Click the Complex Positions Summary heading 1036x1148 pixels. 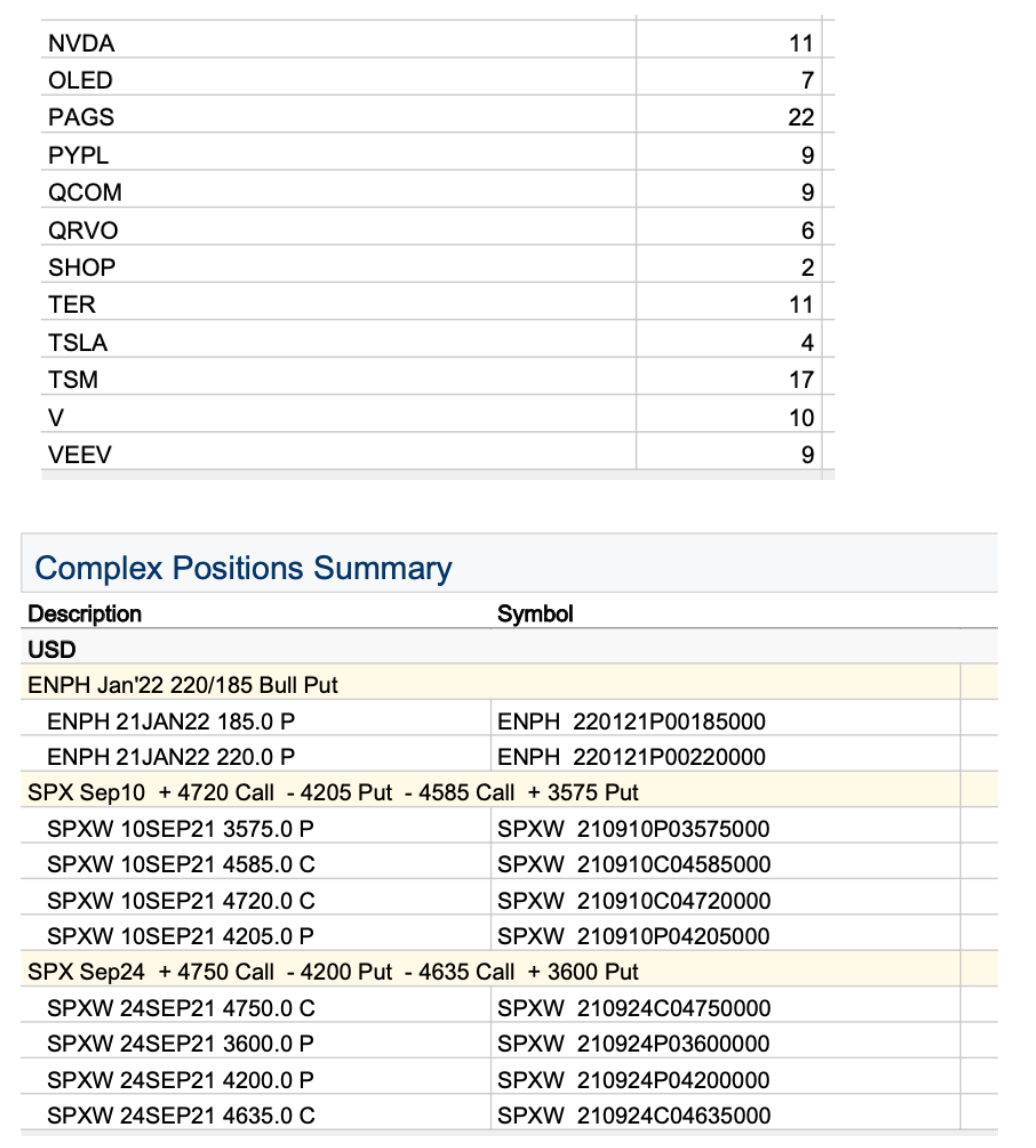243,568
